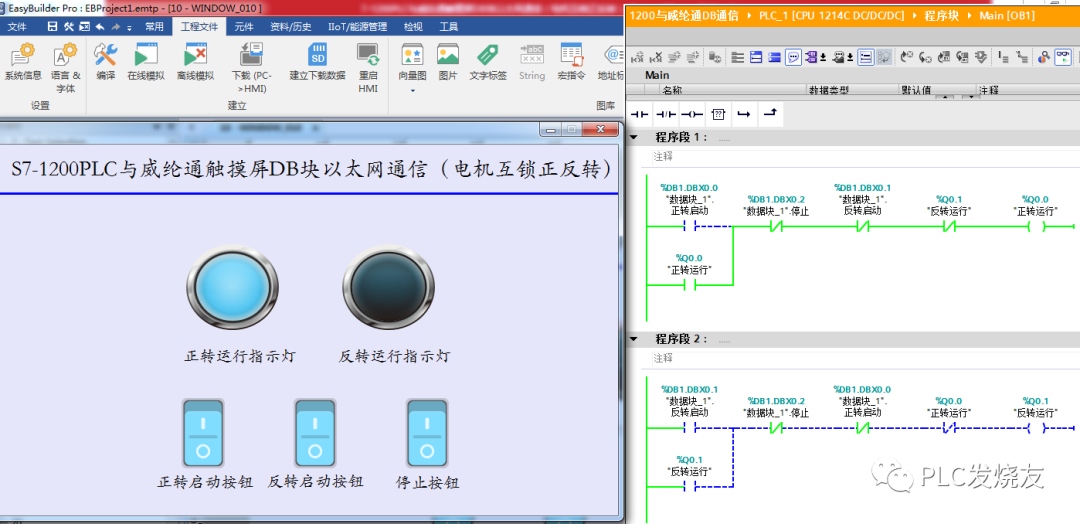Open 文字标签 text label library
Viewport: 1080px width, 524px height.
[x=488, y=63]
